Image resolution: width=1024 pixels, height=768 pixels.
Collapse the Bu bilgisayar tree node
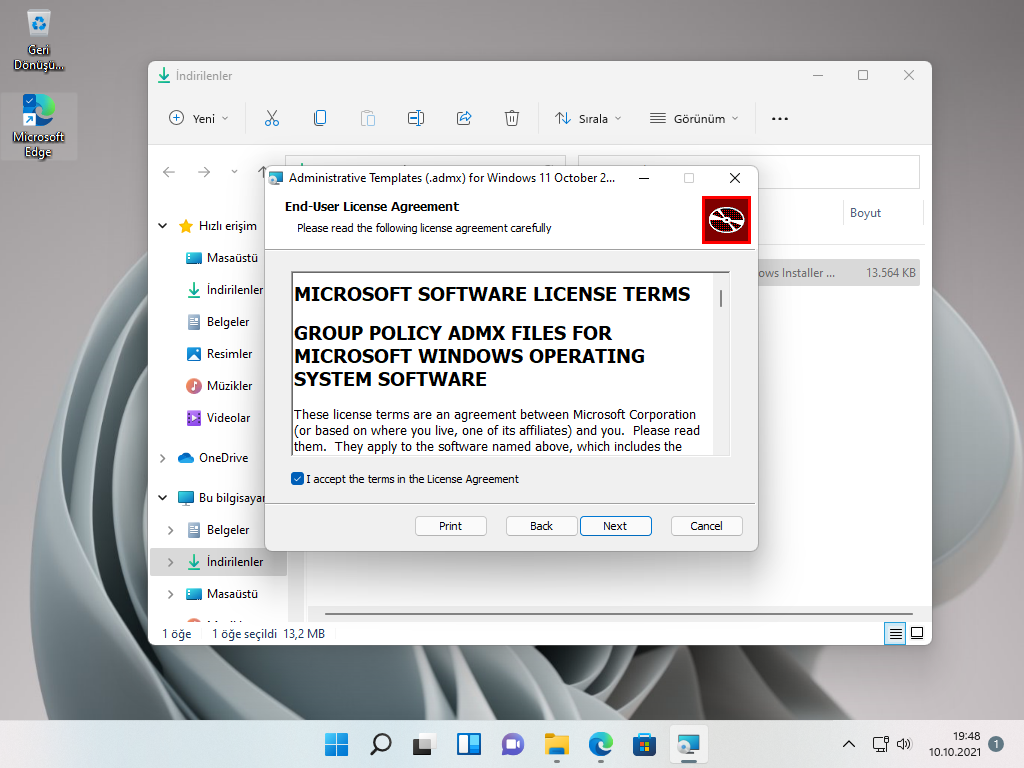point(163,498)
